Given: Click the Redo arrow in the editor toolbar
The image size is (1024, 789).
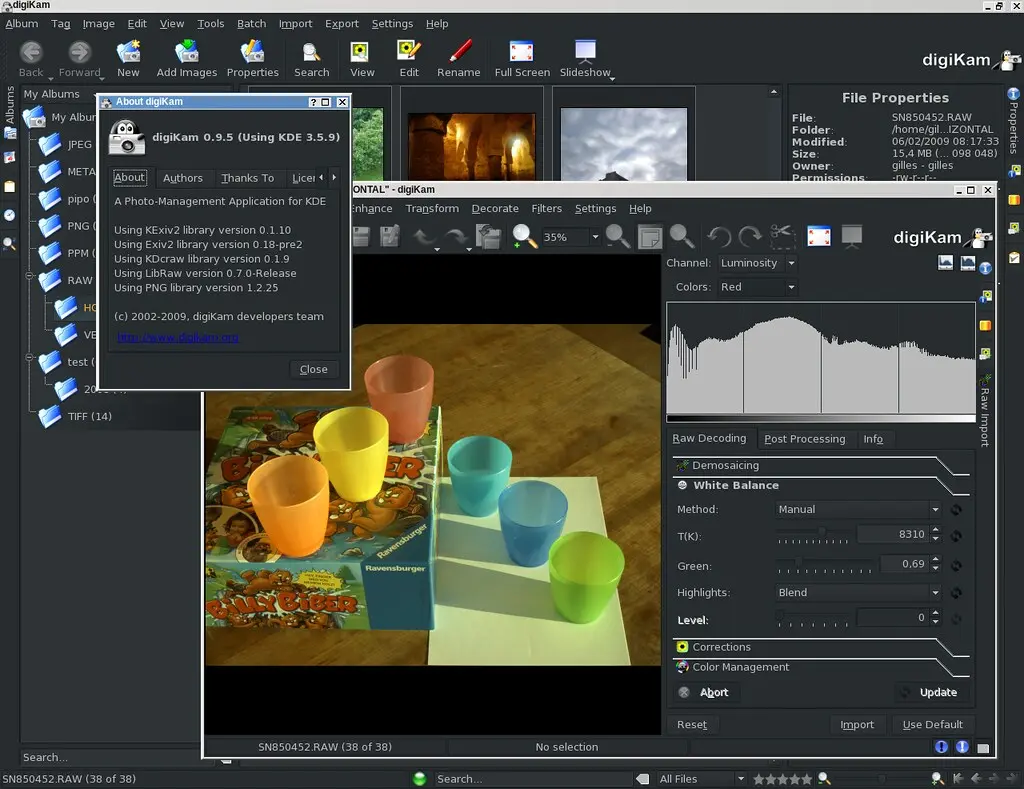Looking at the screenshot, I should point(458,236).
